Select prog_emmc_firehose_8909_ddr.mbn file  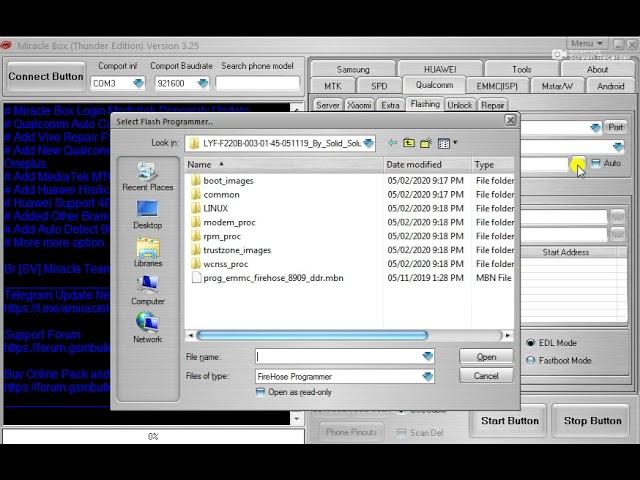coord(268,278)
